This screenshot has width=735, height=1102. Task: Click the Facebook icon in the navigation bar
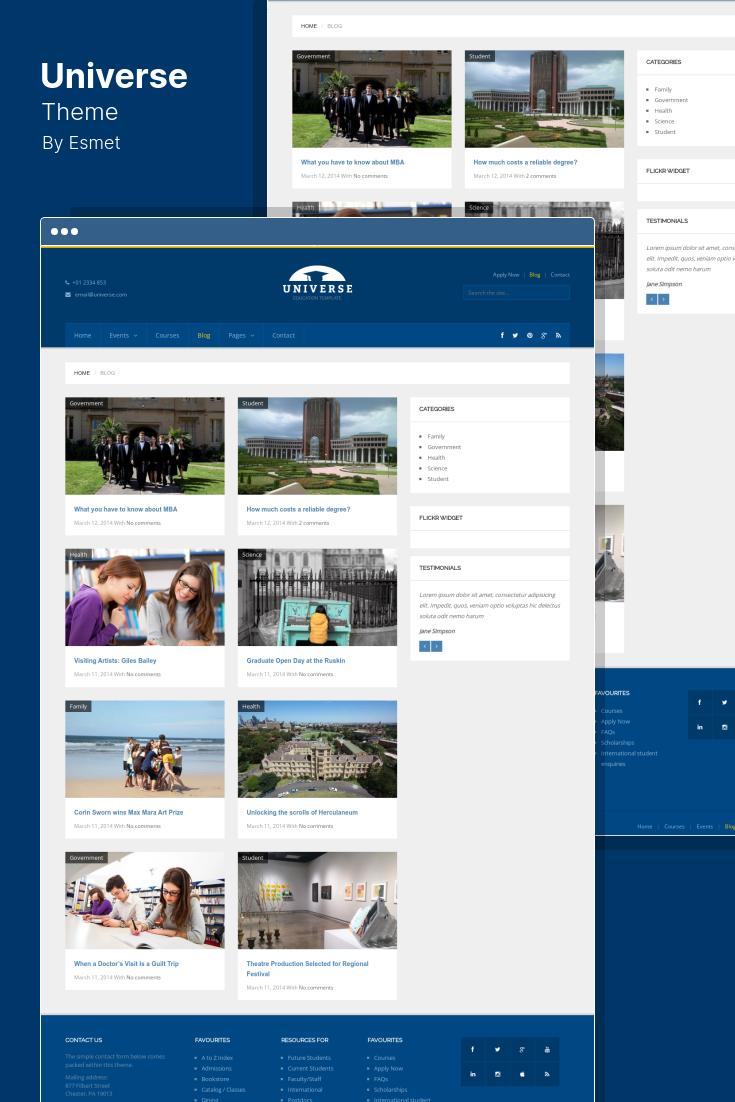502,335
